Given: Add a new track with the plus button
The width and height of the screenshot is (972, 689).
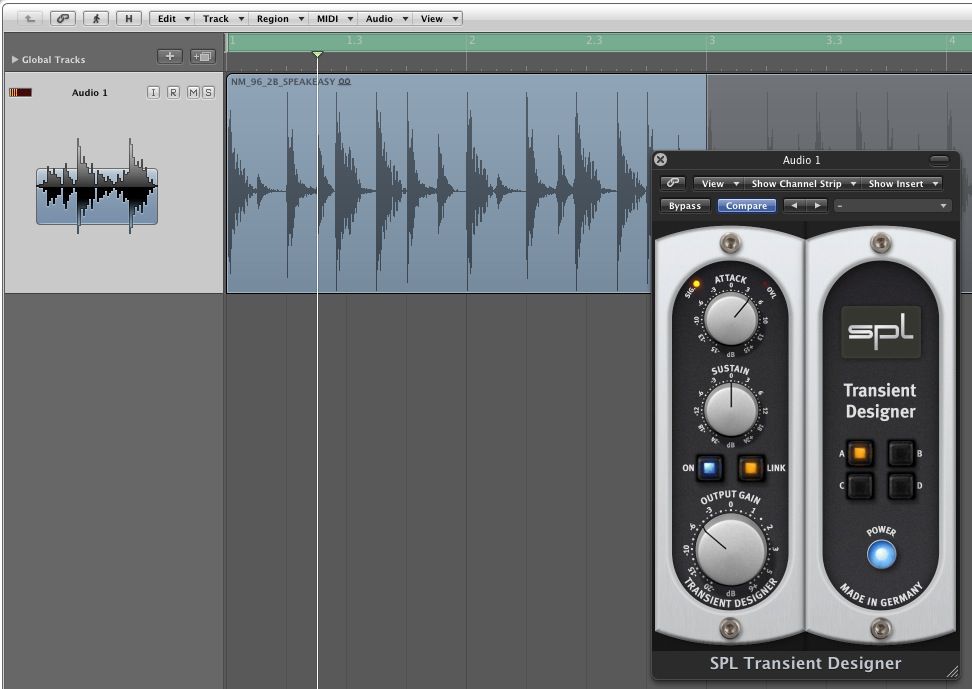Looking at the screenshot, I should pos(169,56).
